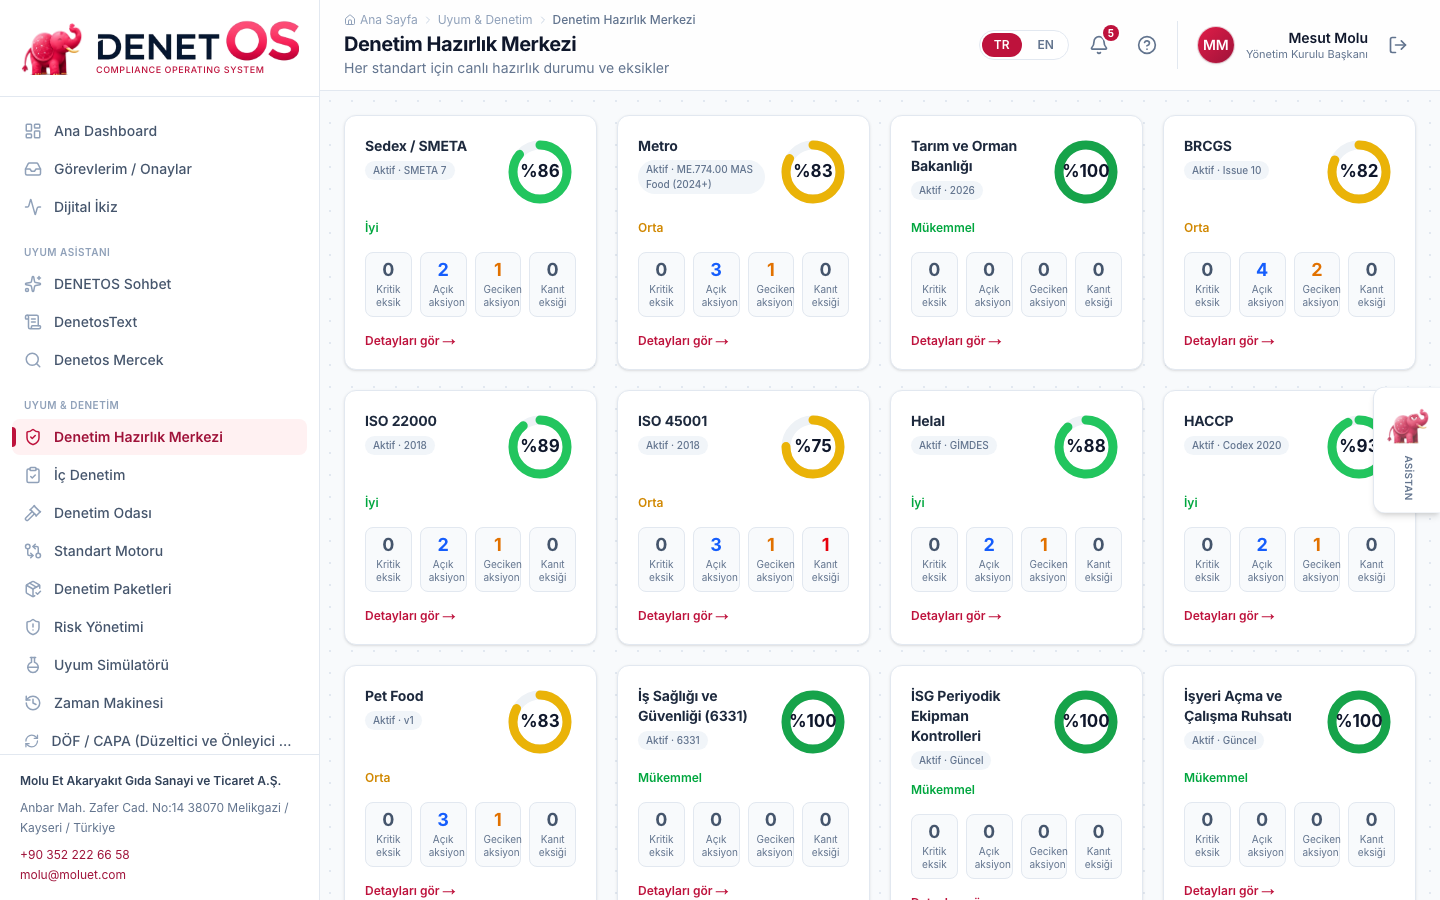Open Ana Dashboard from the sidebar
1440x900 pixels.
(x=160, y=131)
